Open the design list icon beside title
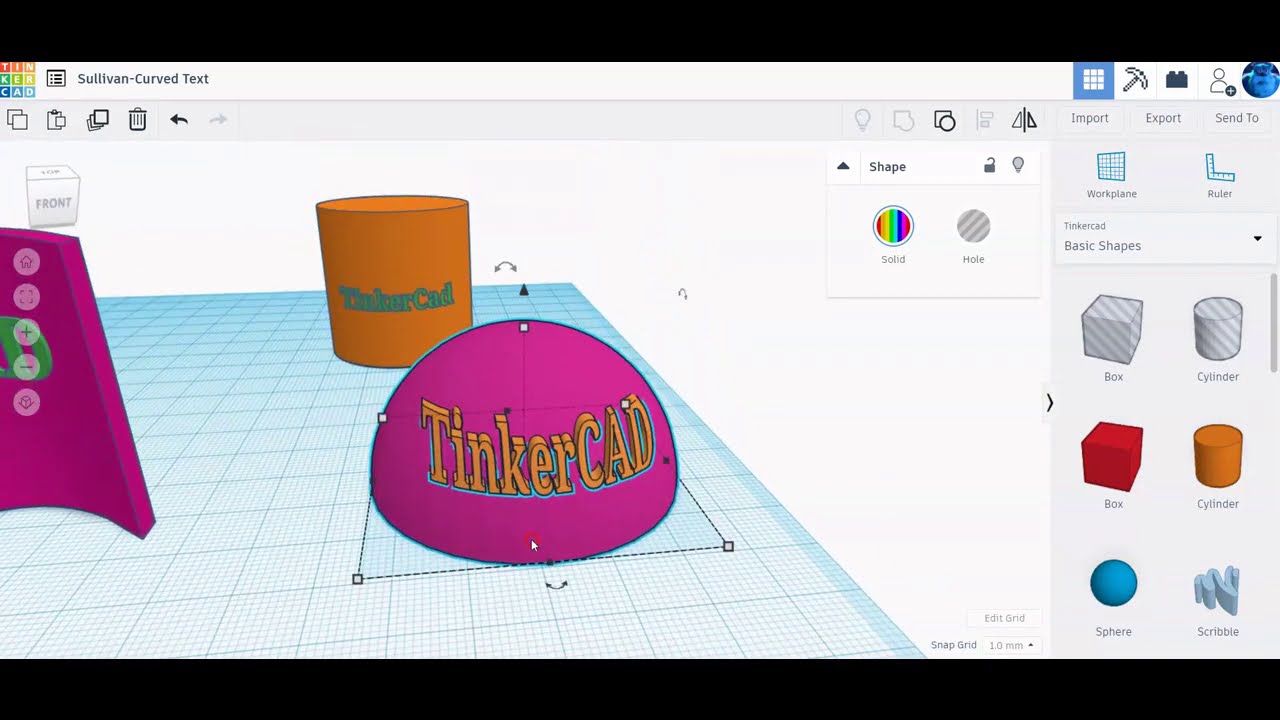The width and height of the screenshot is (1280, 720). [56, 78]
